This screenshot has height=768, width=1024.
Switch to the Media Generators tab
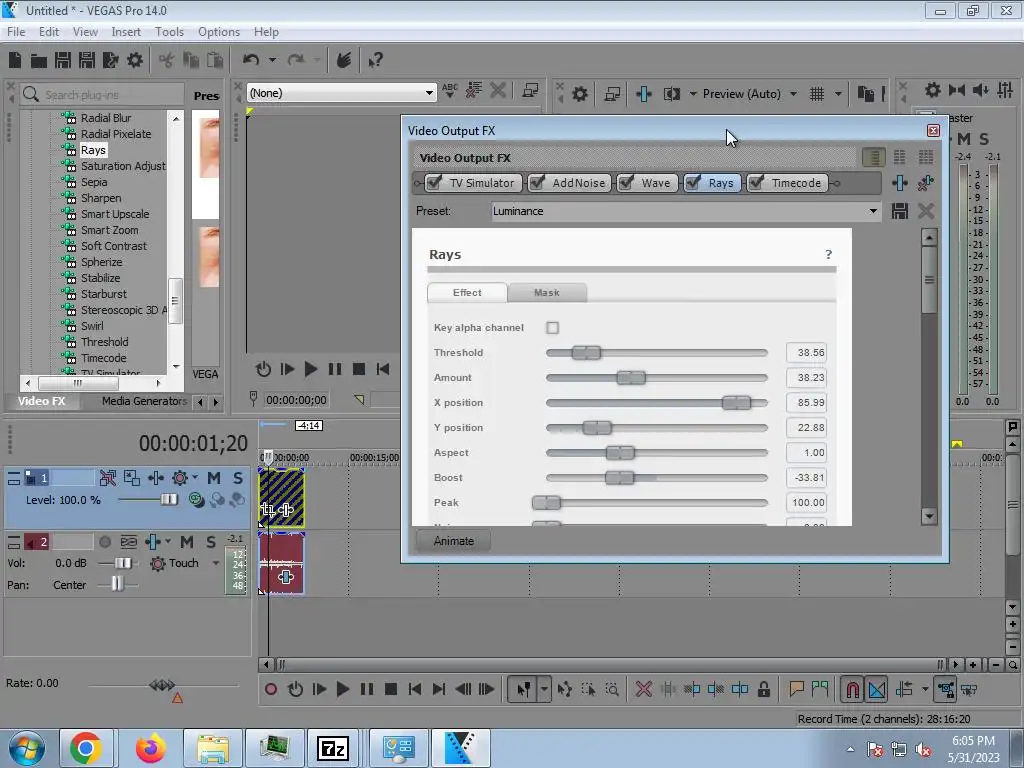pos(144,401)
